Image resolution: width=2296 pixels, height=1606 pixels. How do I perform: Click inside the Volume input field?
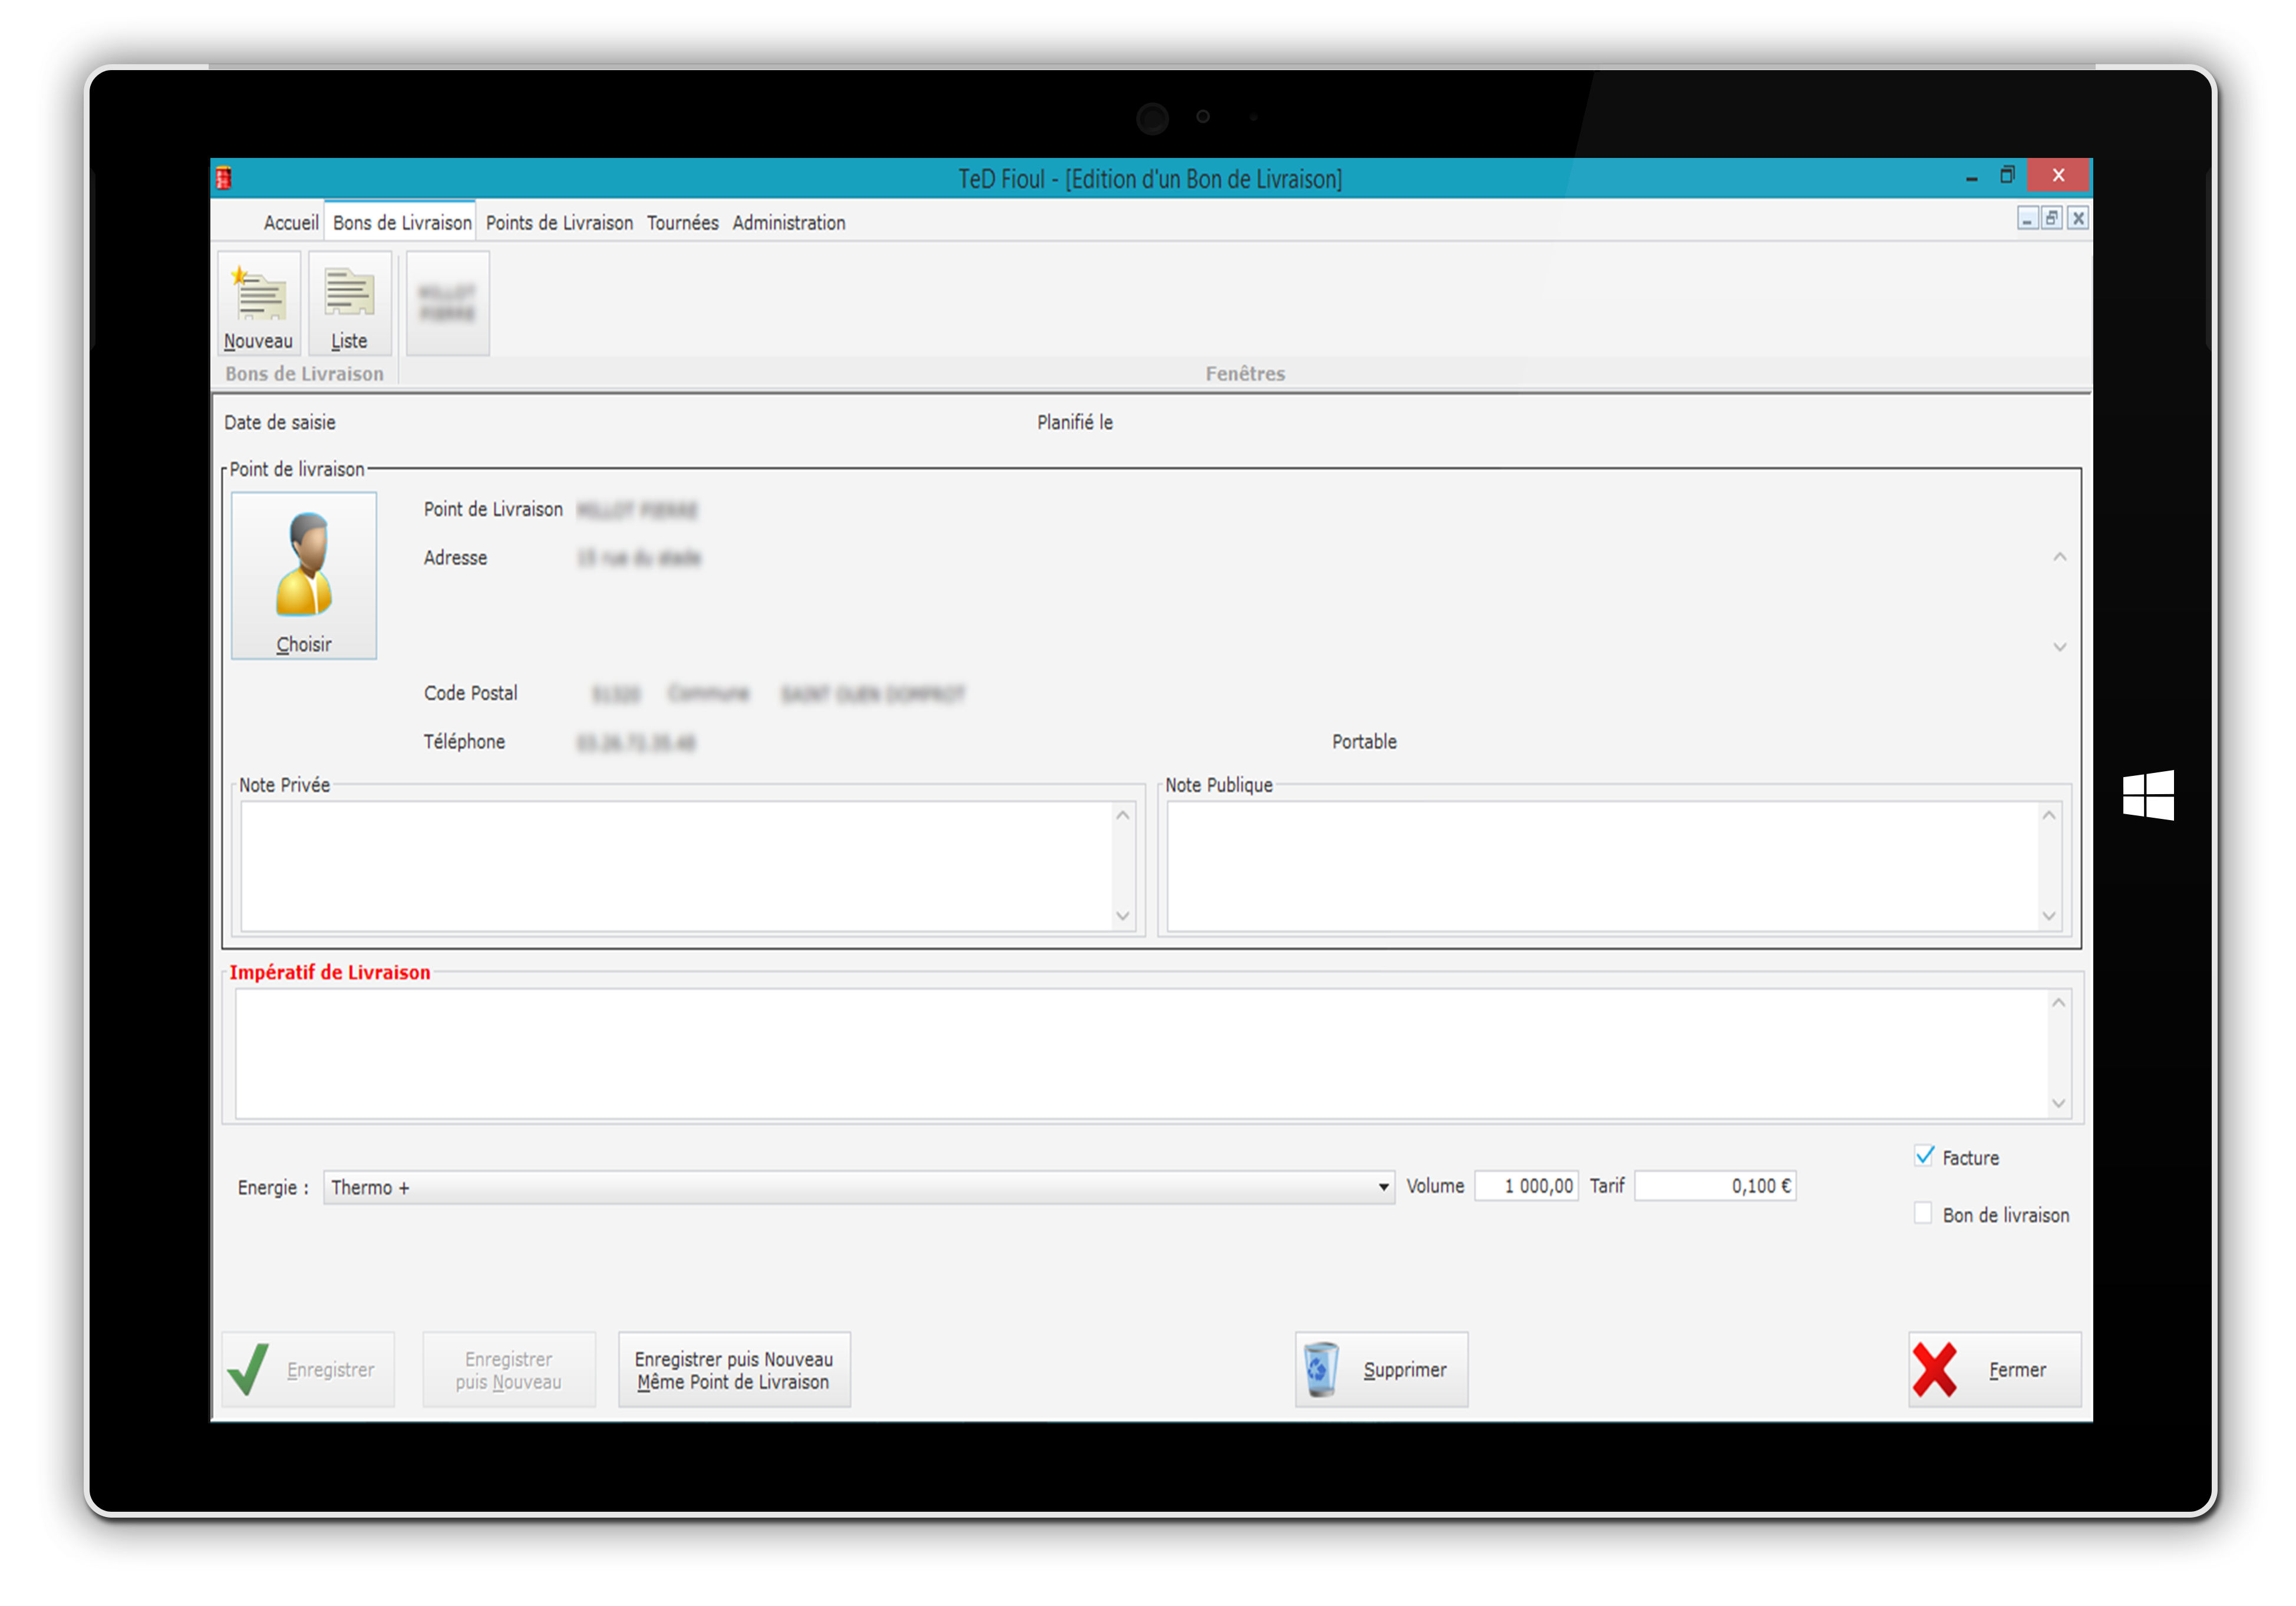[1527, 1186]
